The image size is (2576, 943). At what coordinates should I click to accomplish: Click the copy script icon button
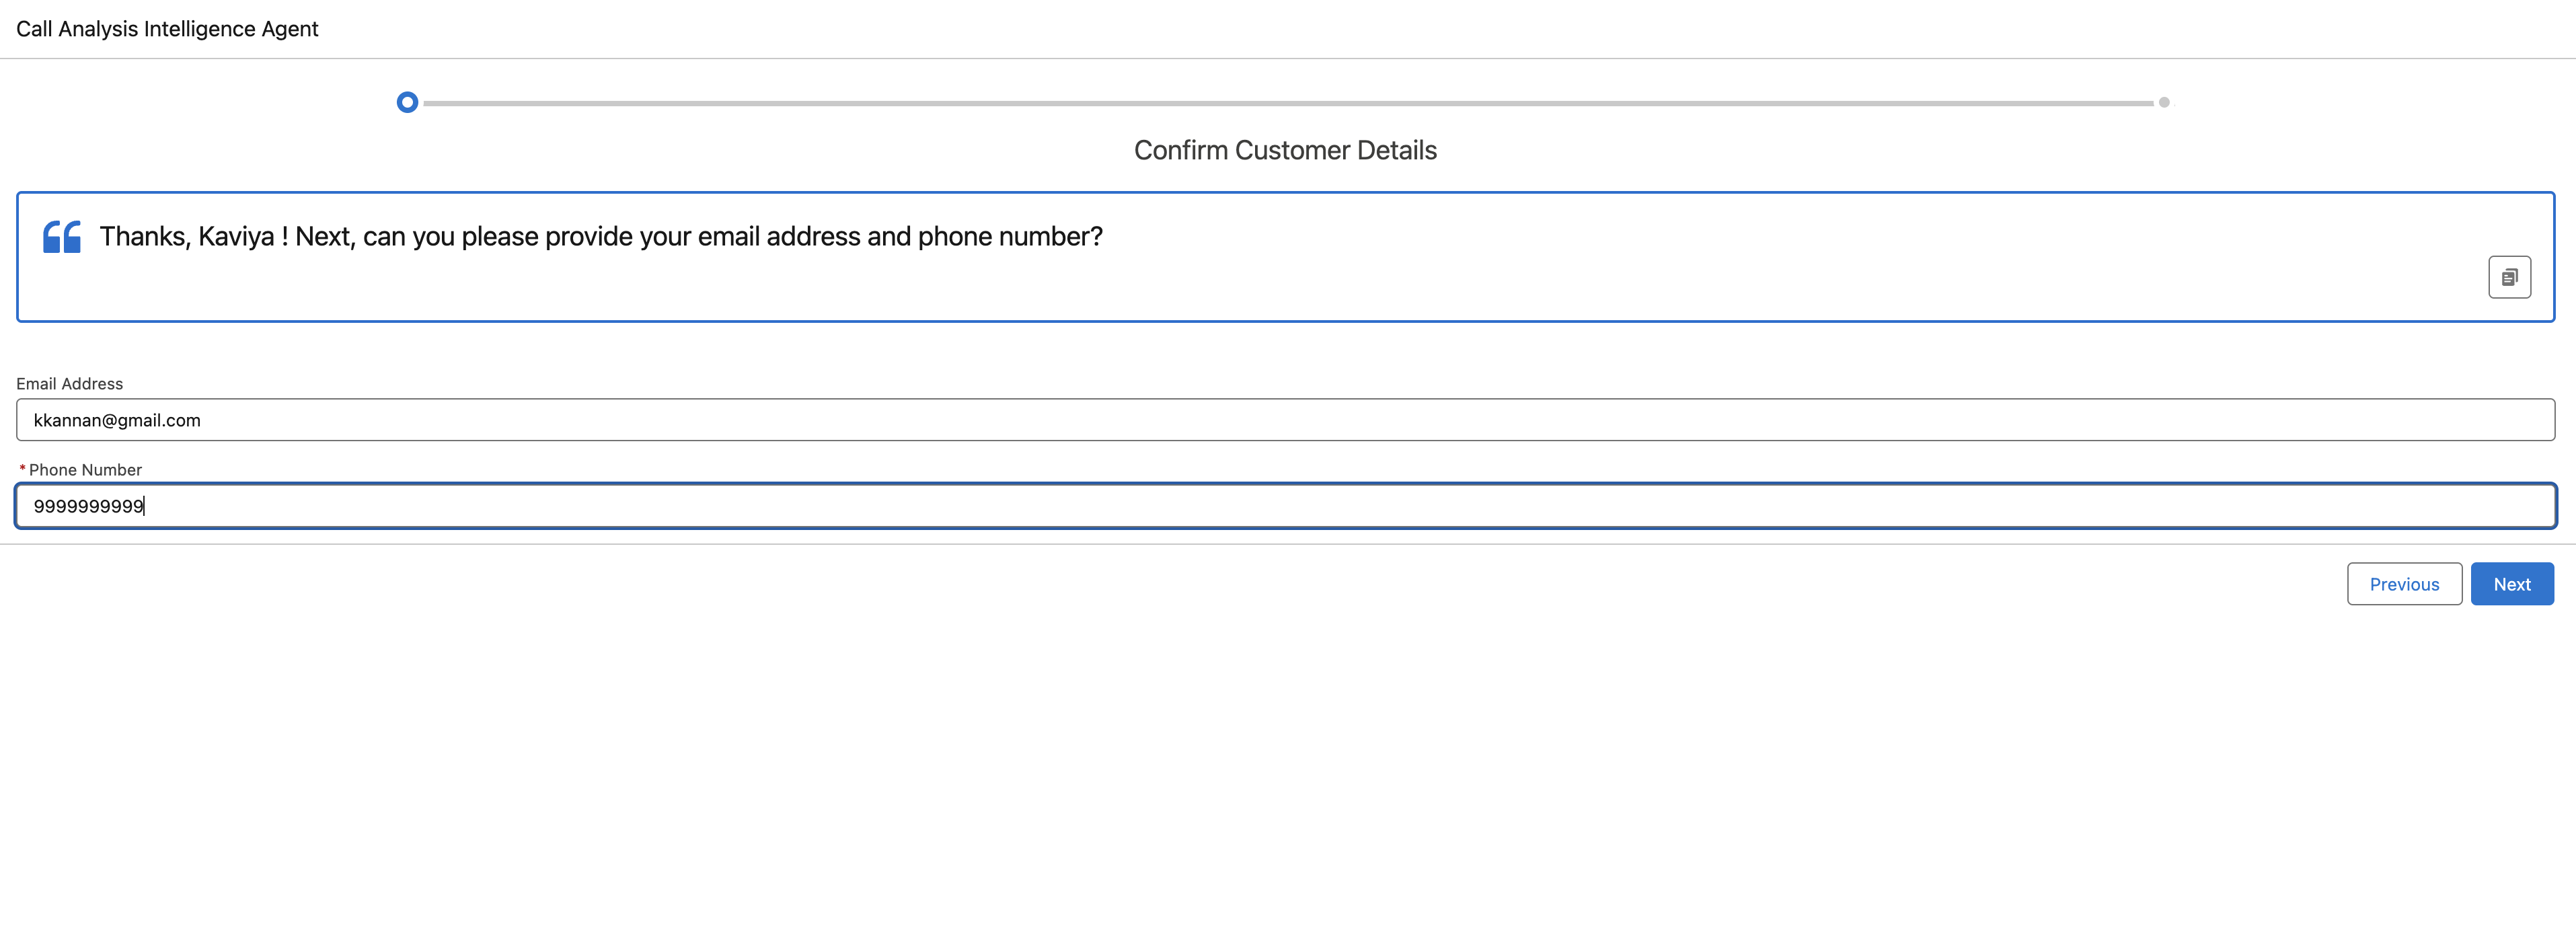pyautogui.click(x=2509, y=277)
